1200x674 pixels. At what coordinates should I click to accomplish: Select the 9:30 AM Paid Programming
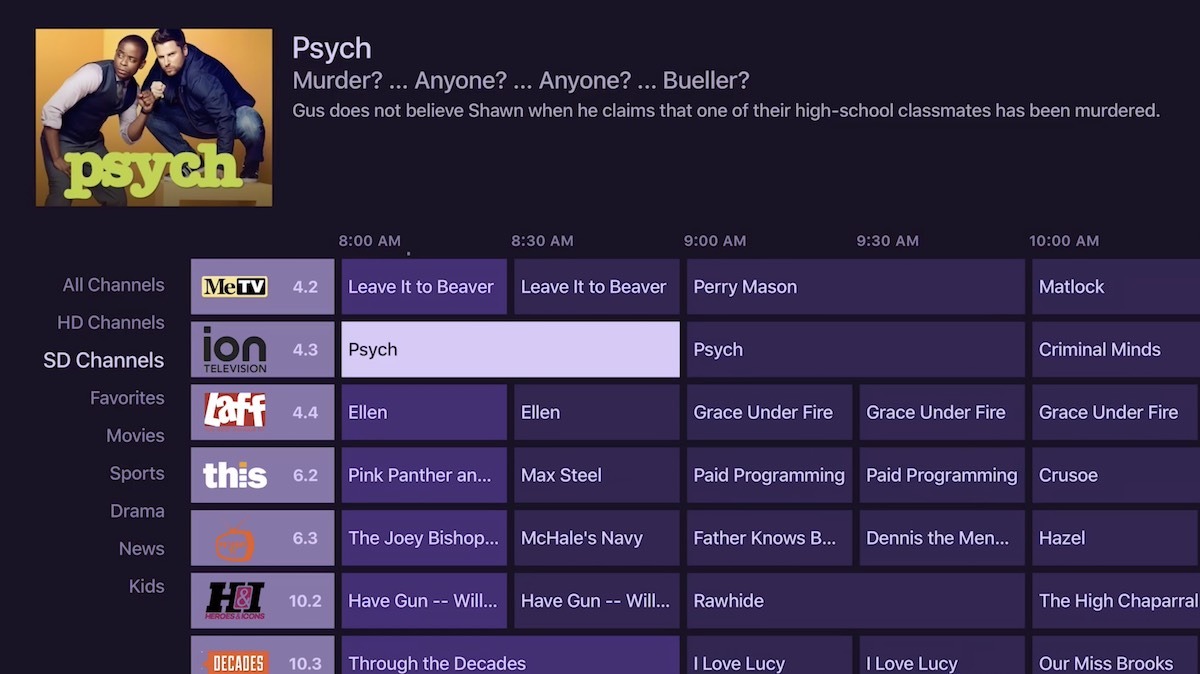(x=942, y=475)
